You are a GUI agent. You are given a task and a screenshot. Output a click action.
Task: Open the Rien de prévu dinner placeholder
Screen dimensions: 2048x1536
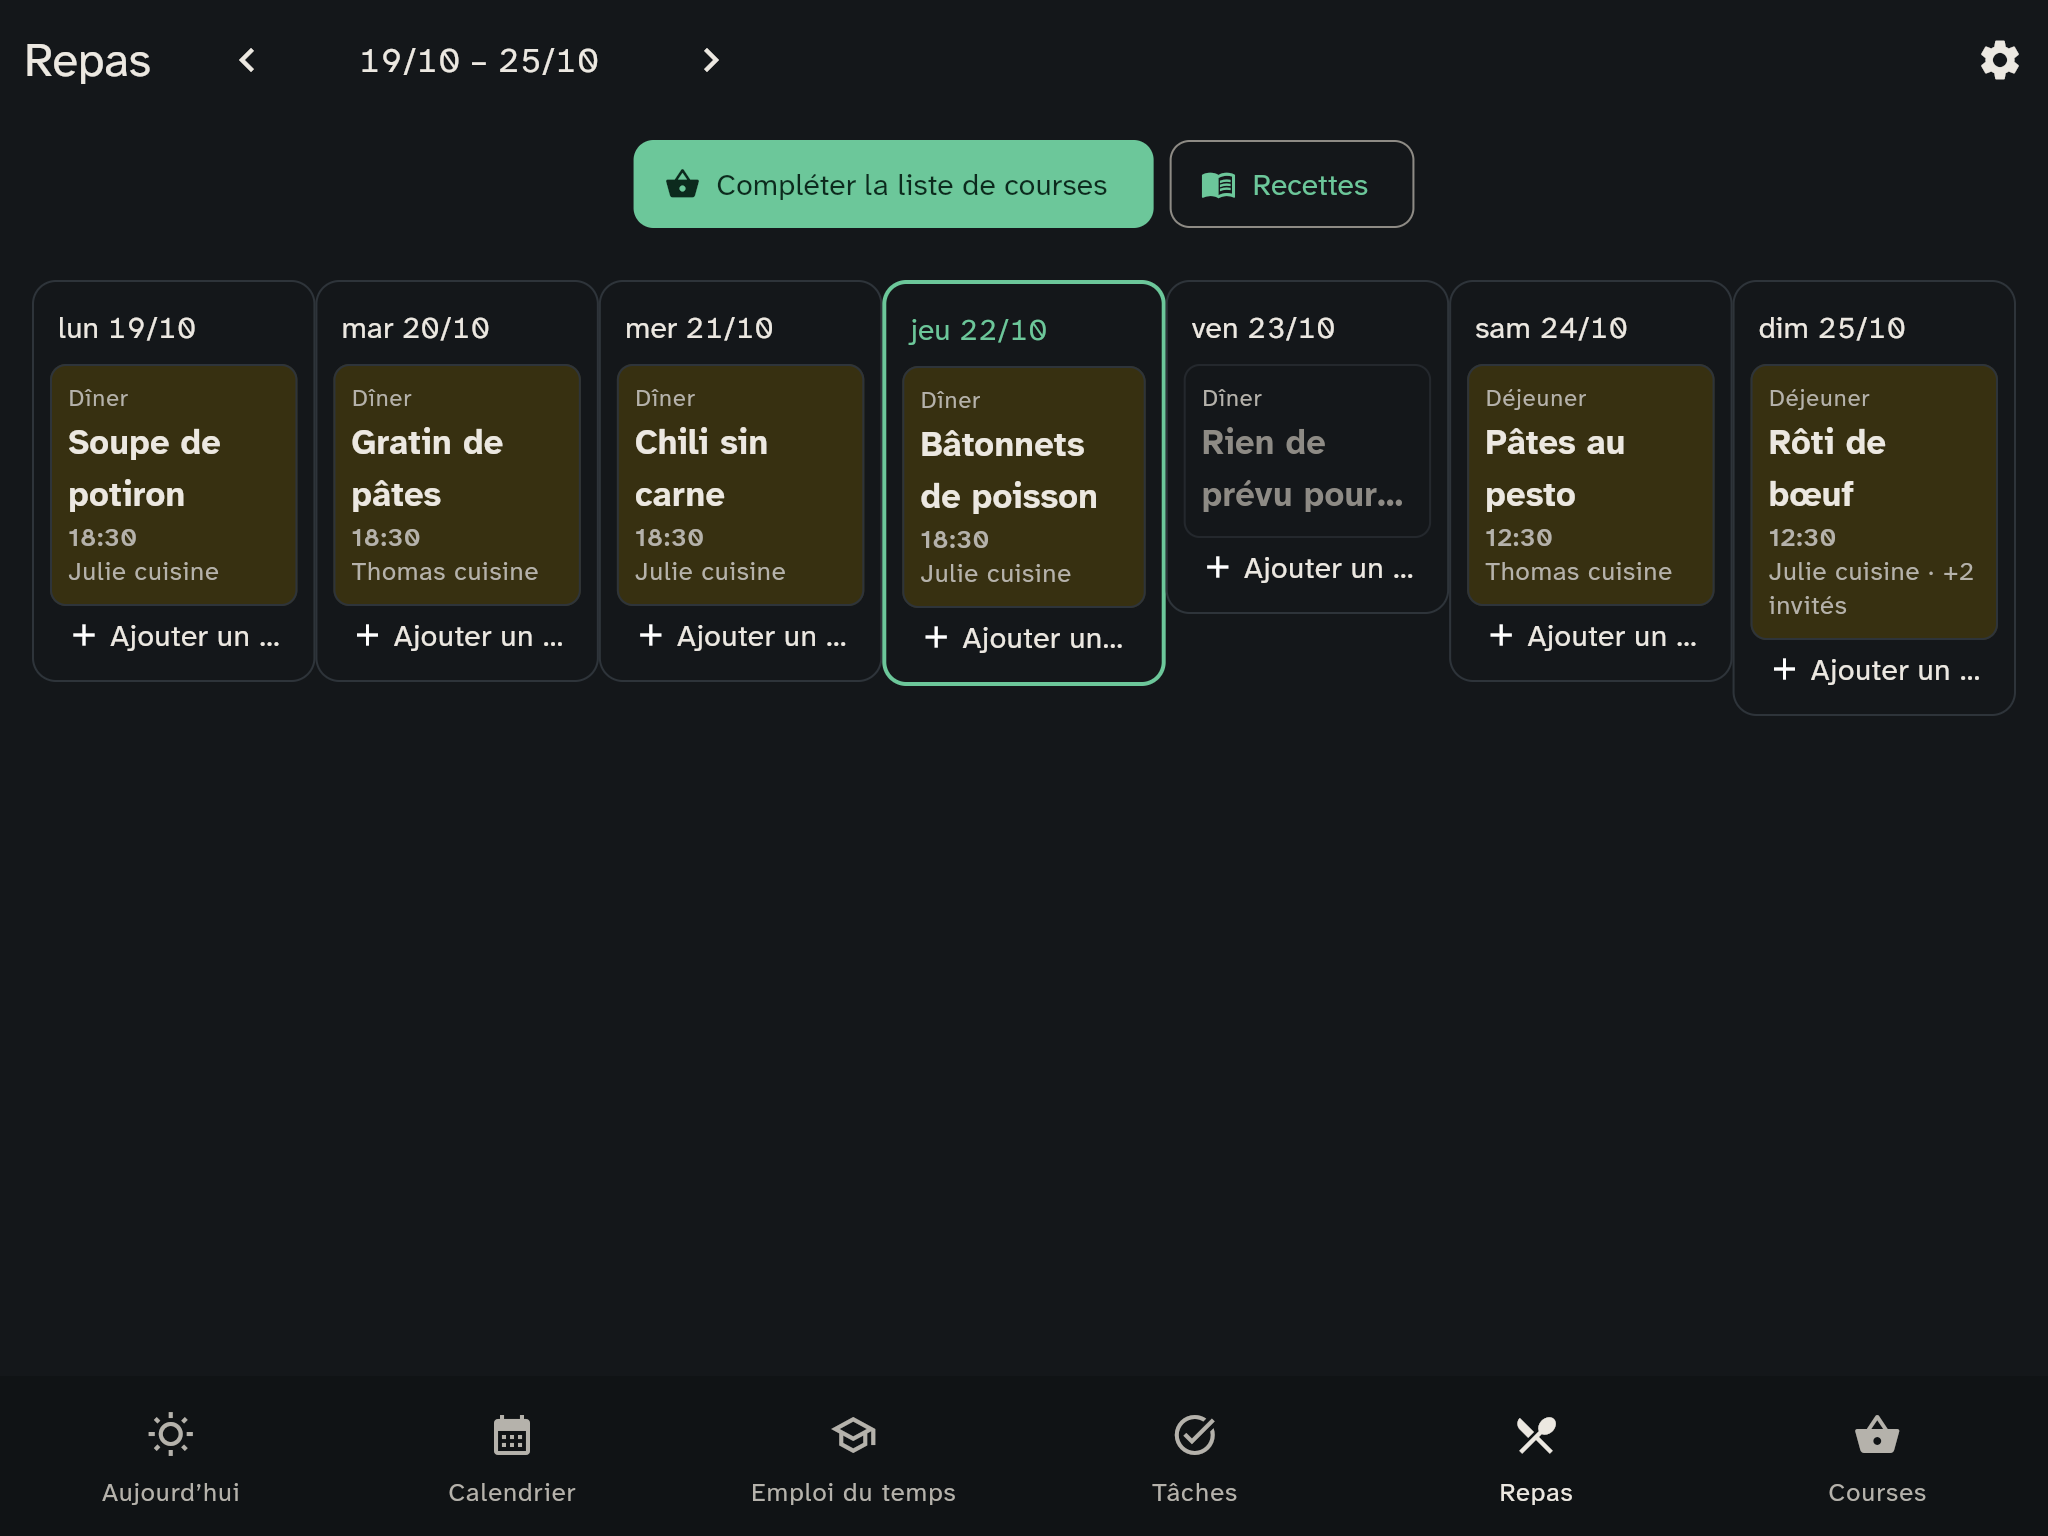coord(1307,451)
